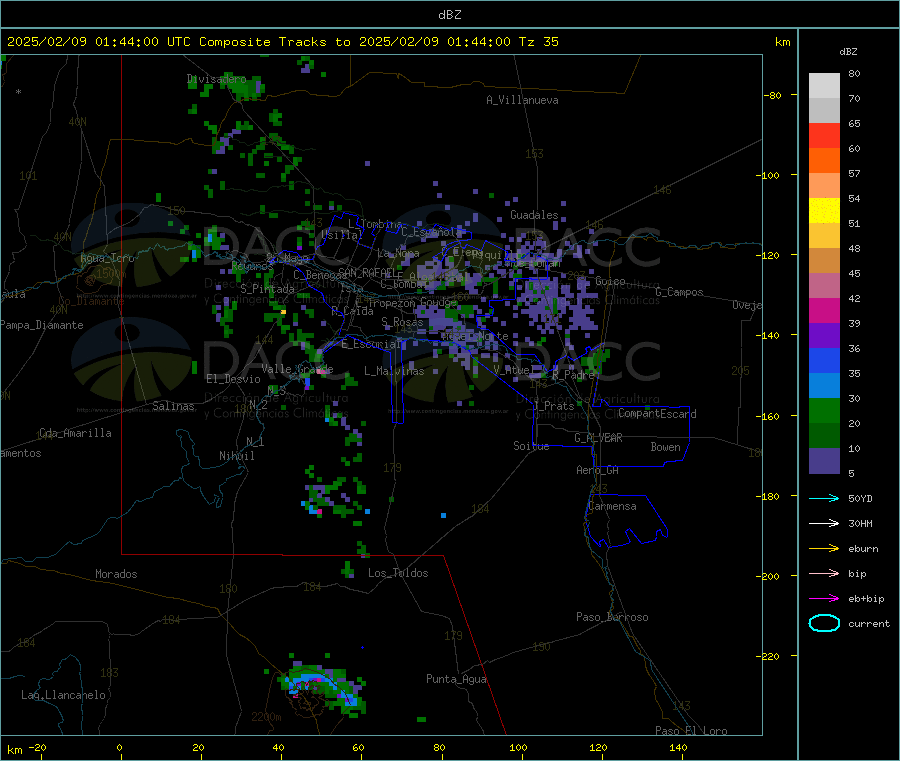Click the '2025/02/09 01:44:00 UTC' timestamp text

click(x=99, y=42)
